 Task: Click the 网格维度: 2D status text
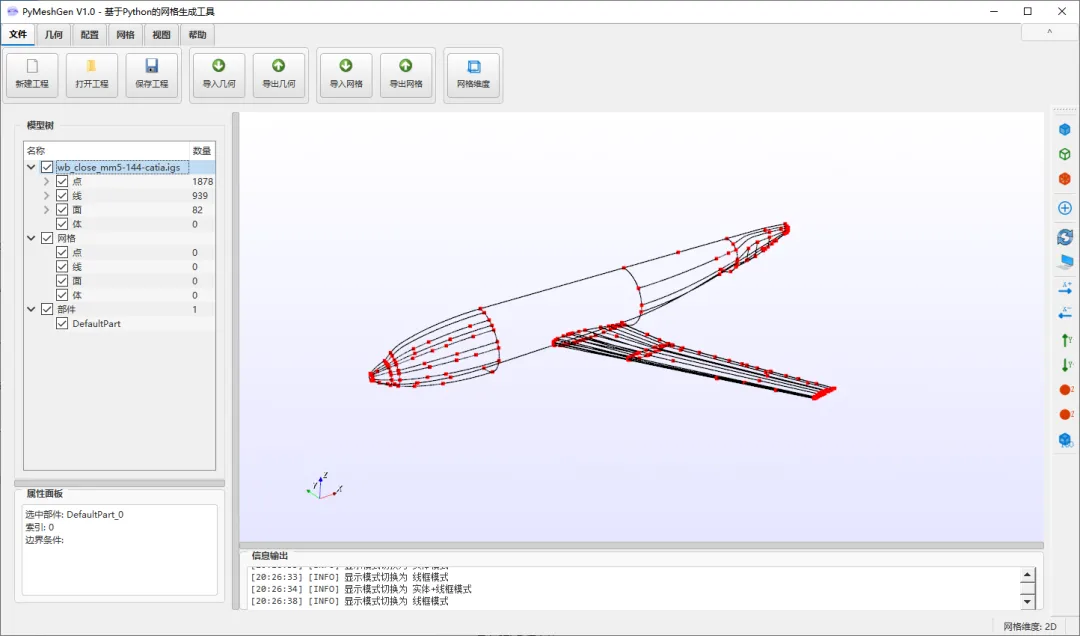coord(1030,626)
